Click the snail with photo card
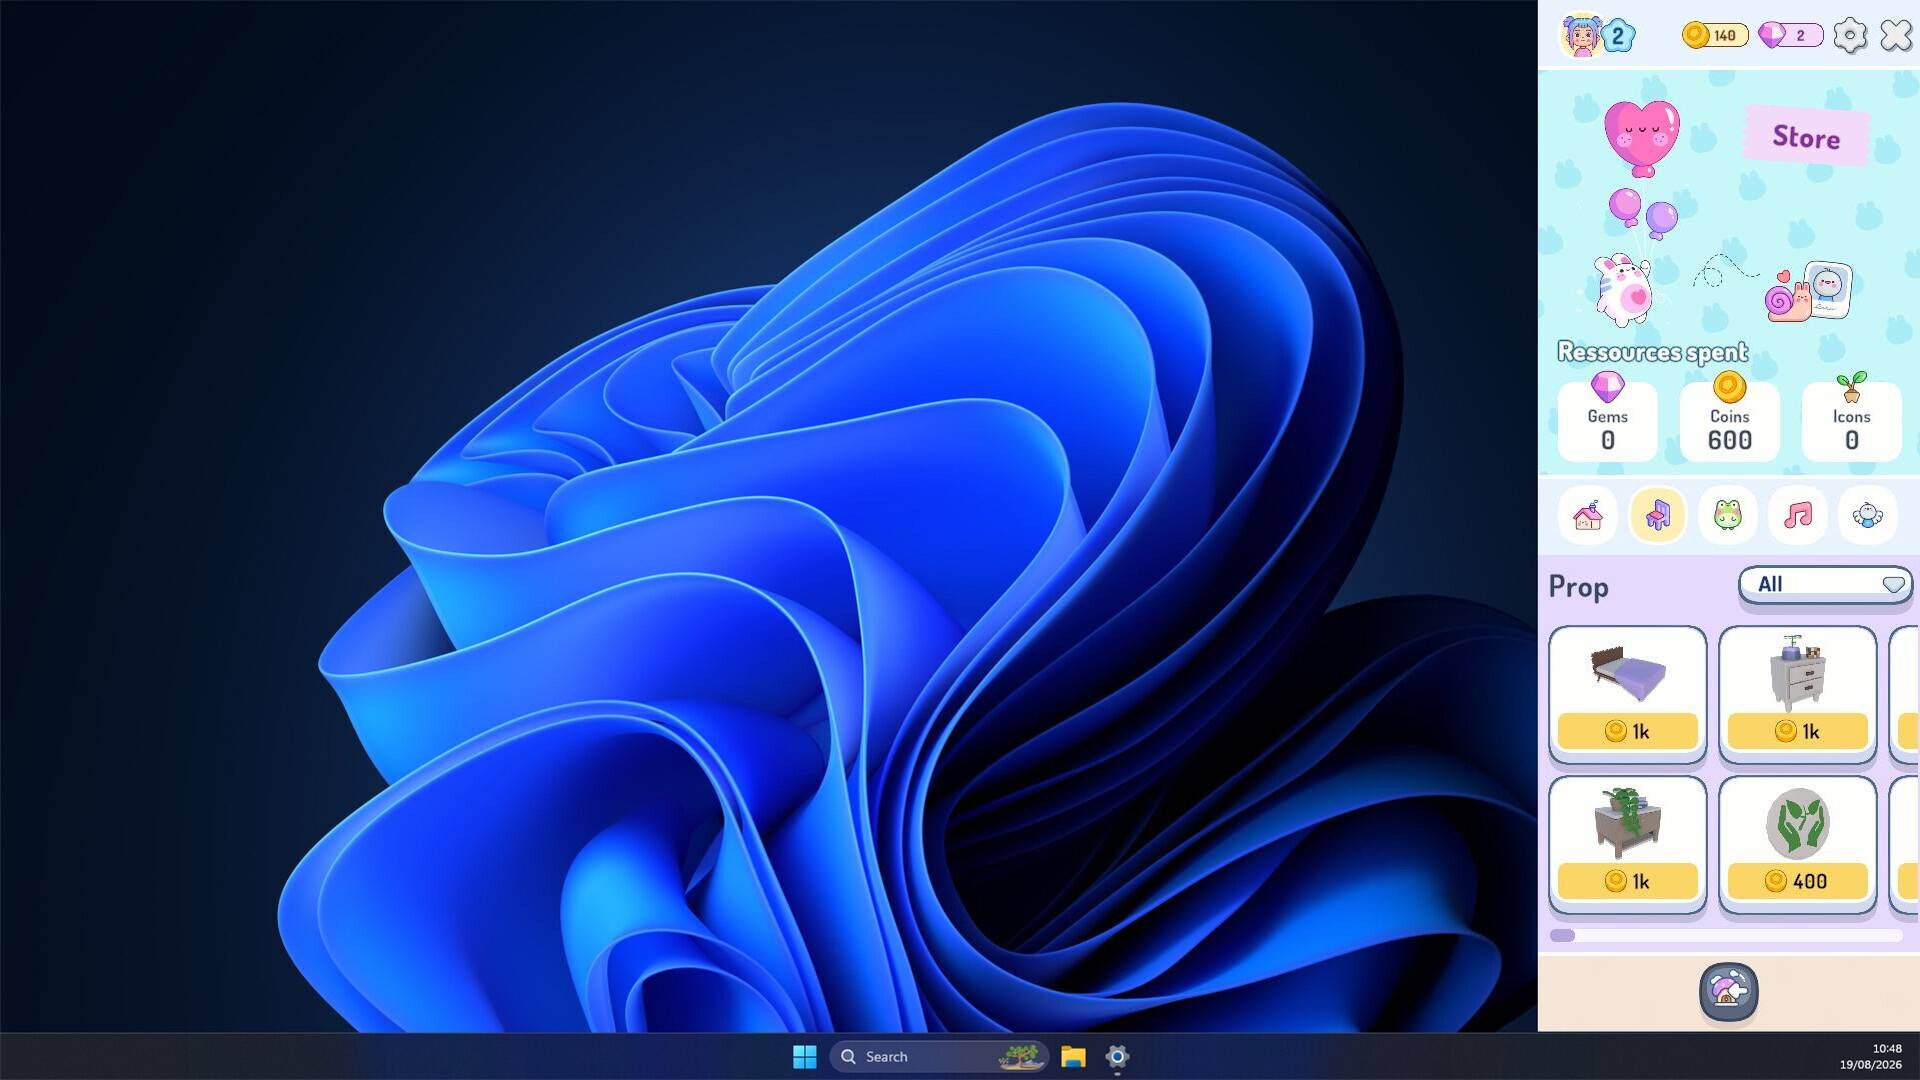This screenshot has height=1080, width=1920. click(1808, 291)
